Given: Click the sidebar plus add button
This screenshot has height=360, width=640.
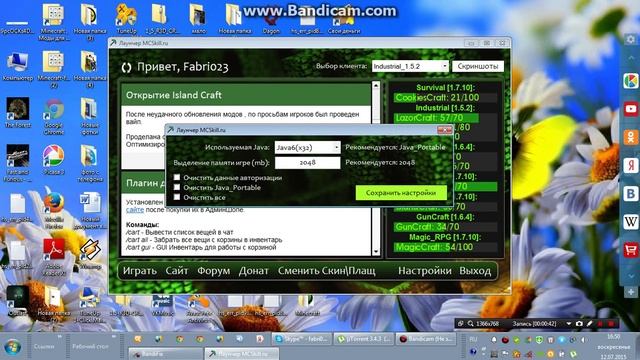Looking at the screenshot, I should coord(631,292).
